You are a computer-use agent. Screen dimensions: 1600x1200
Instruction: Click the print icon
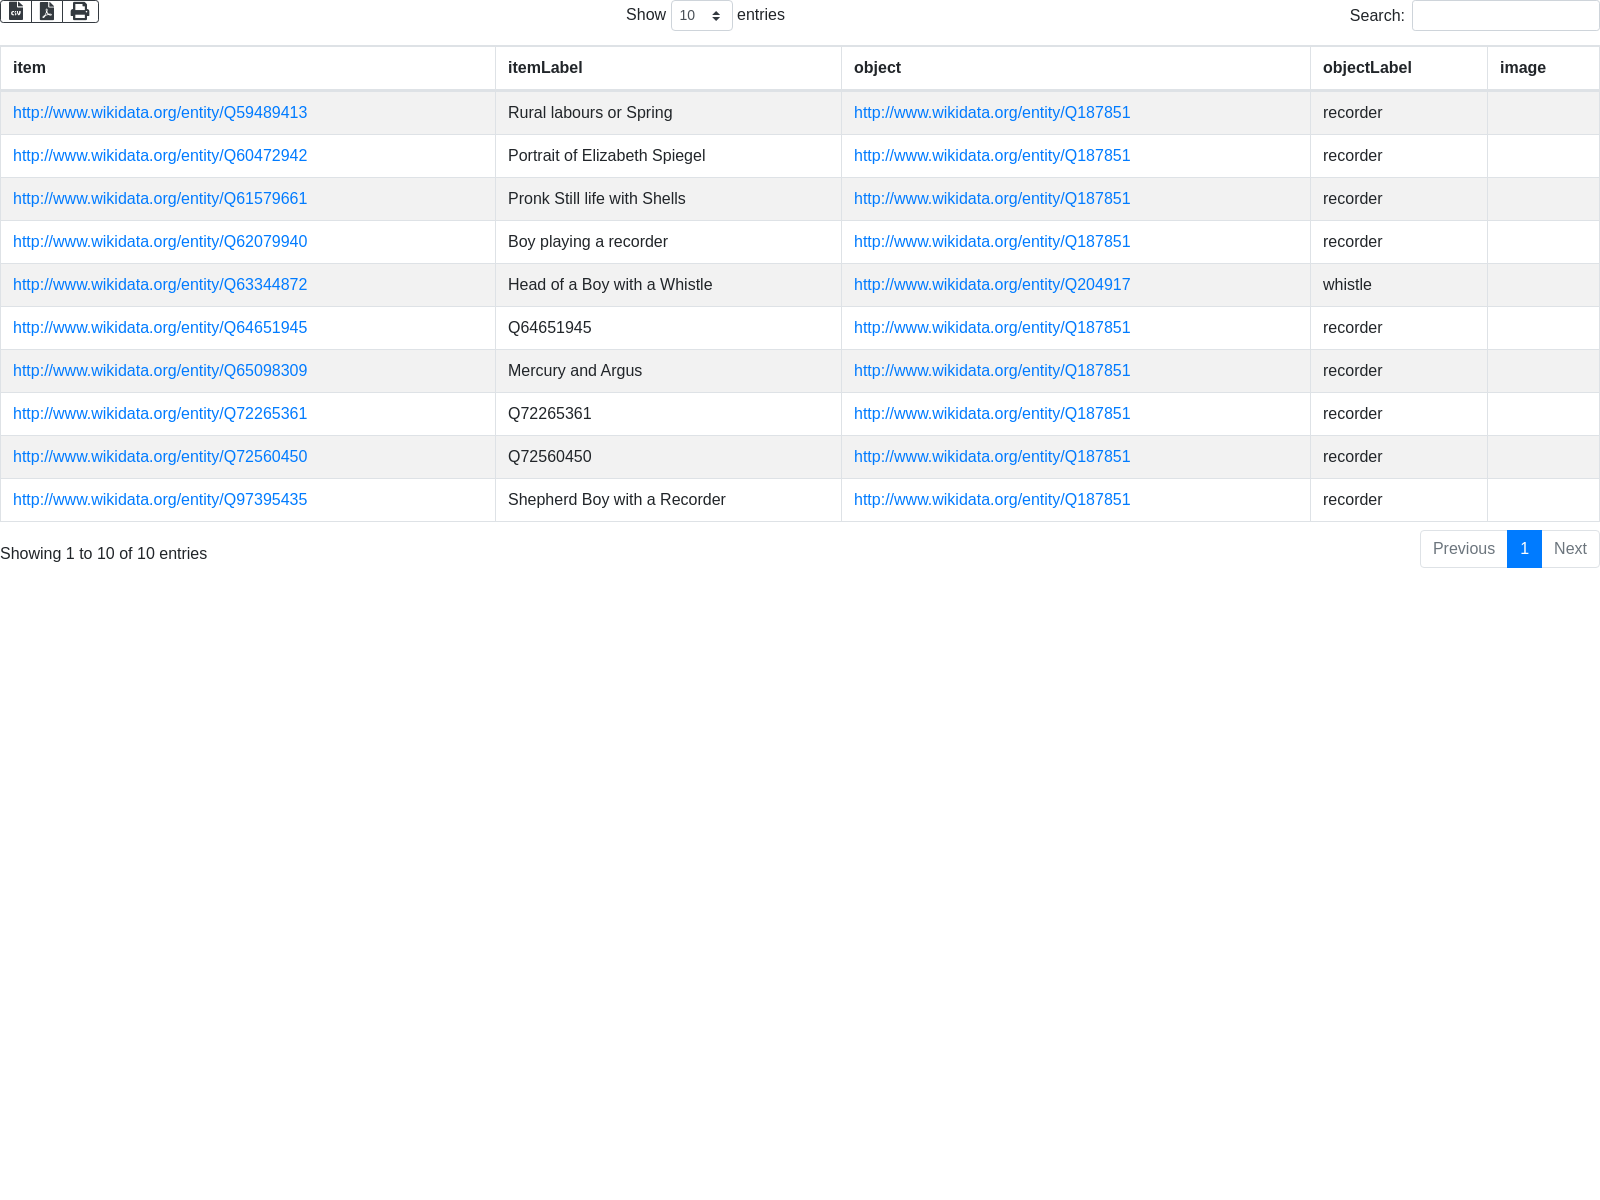(80, 11)
